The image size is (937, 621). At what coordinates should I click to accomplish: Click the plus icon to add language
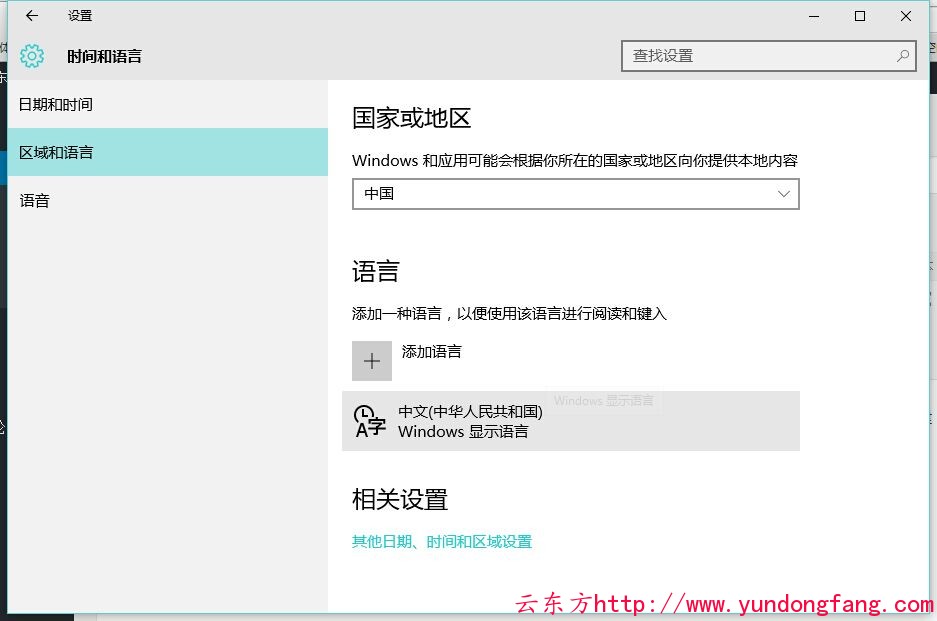(372, 361)
